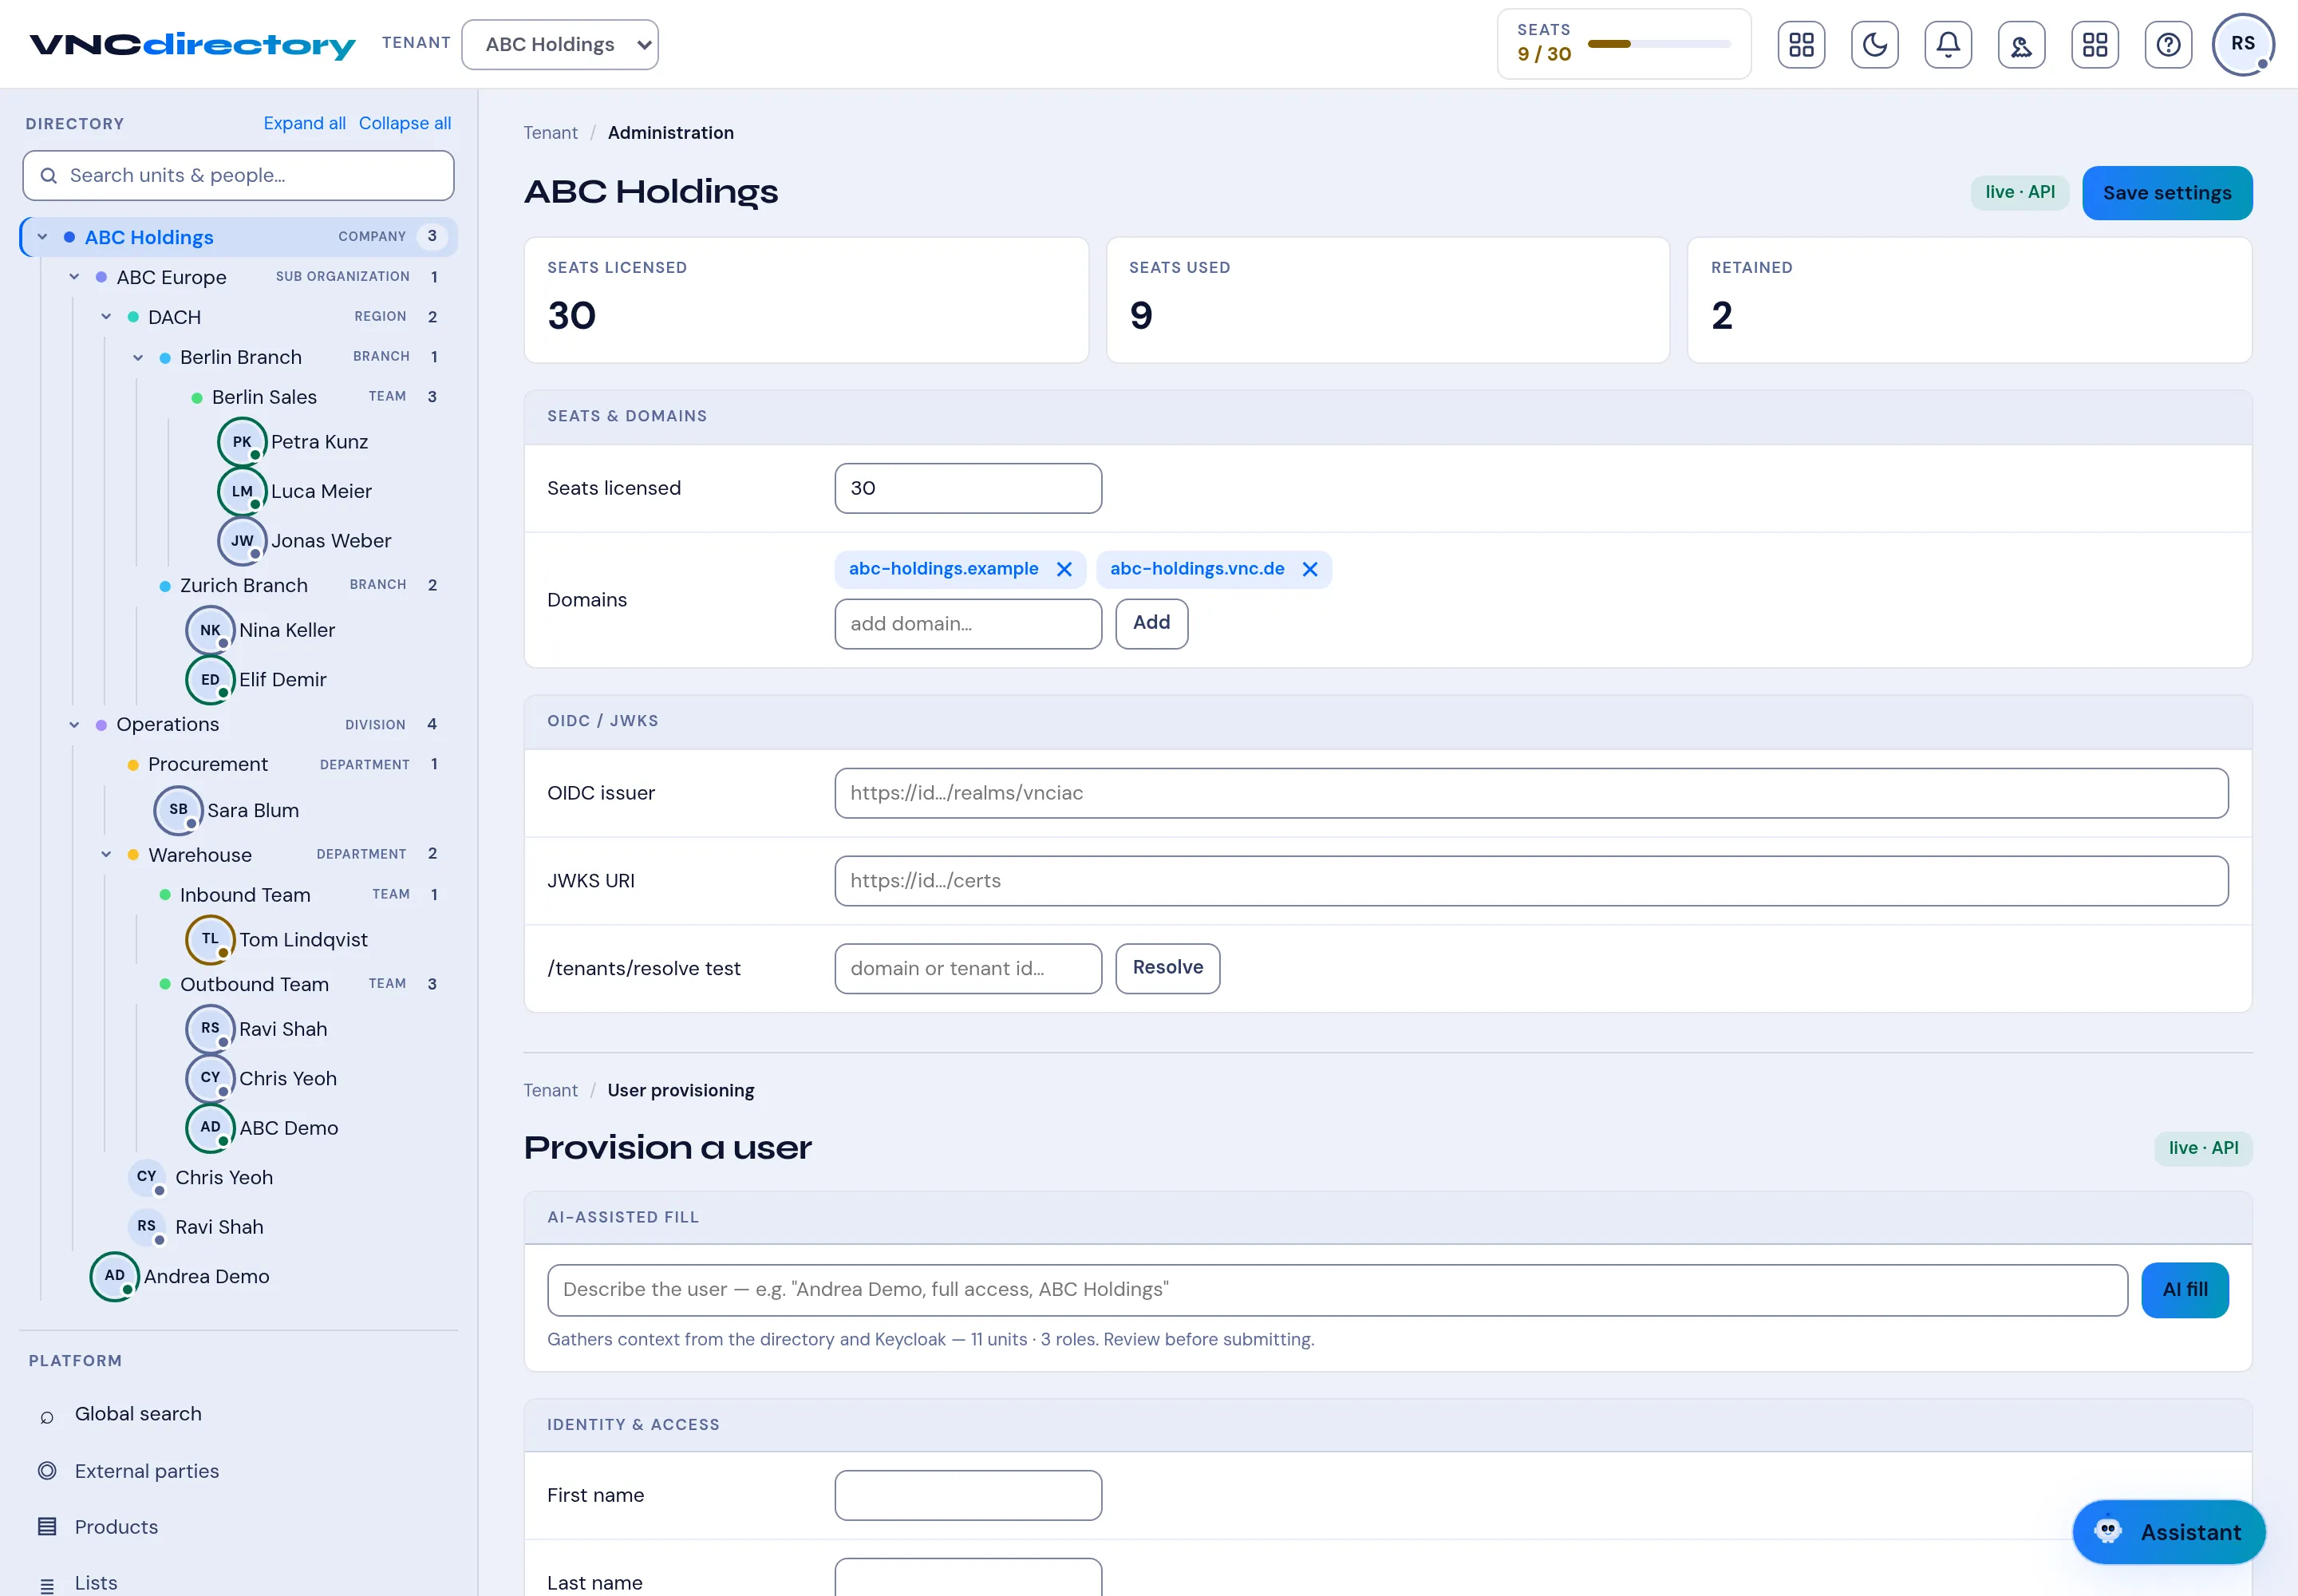The image size is (2298, 1596).
Task: Focus the Seats licensed input
Action: 967,488
